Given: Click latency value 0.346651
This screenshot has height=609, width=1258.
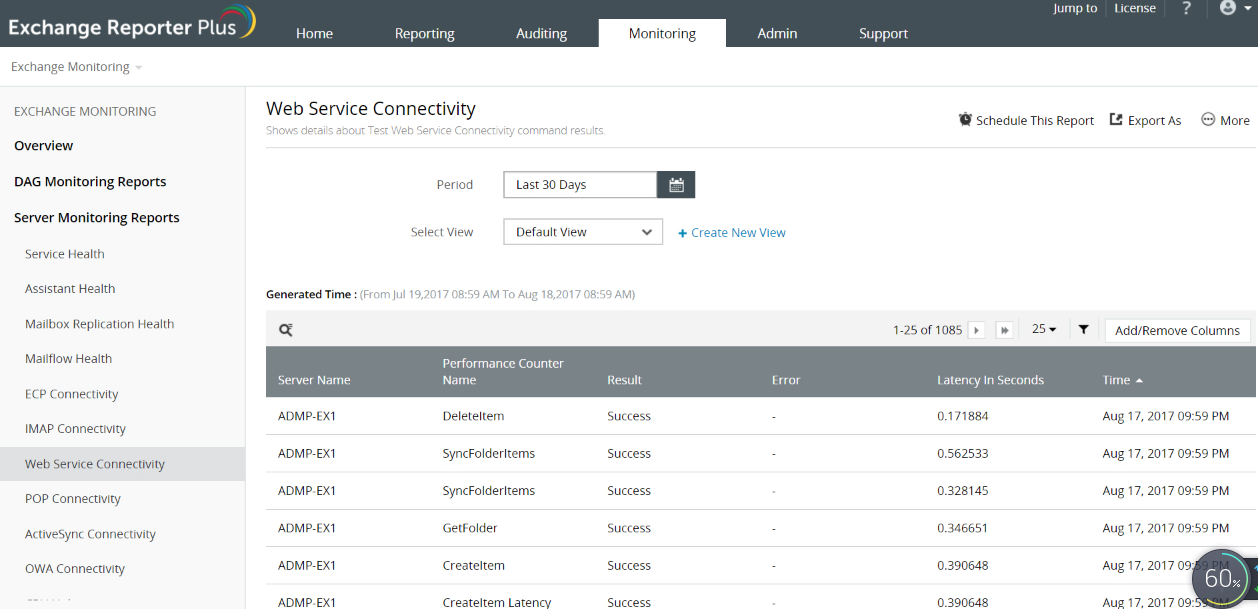Looking at the screenshot, I should [963, 528].
